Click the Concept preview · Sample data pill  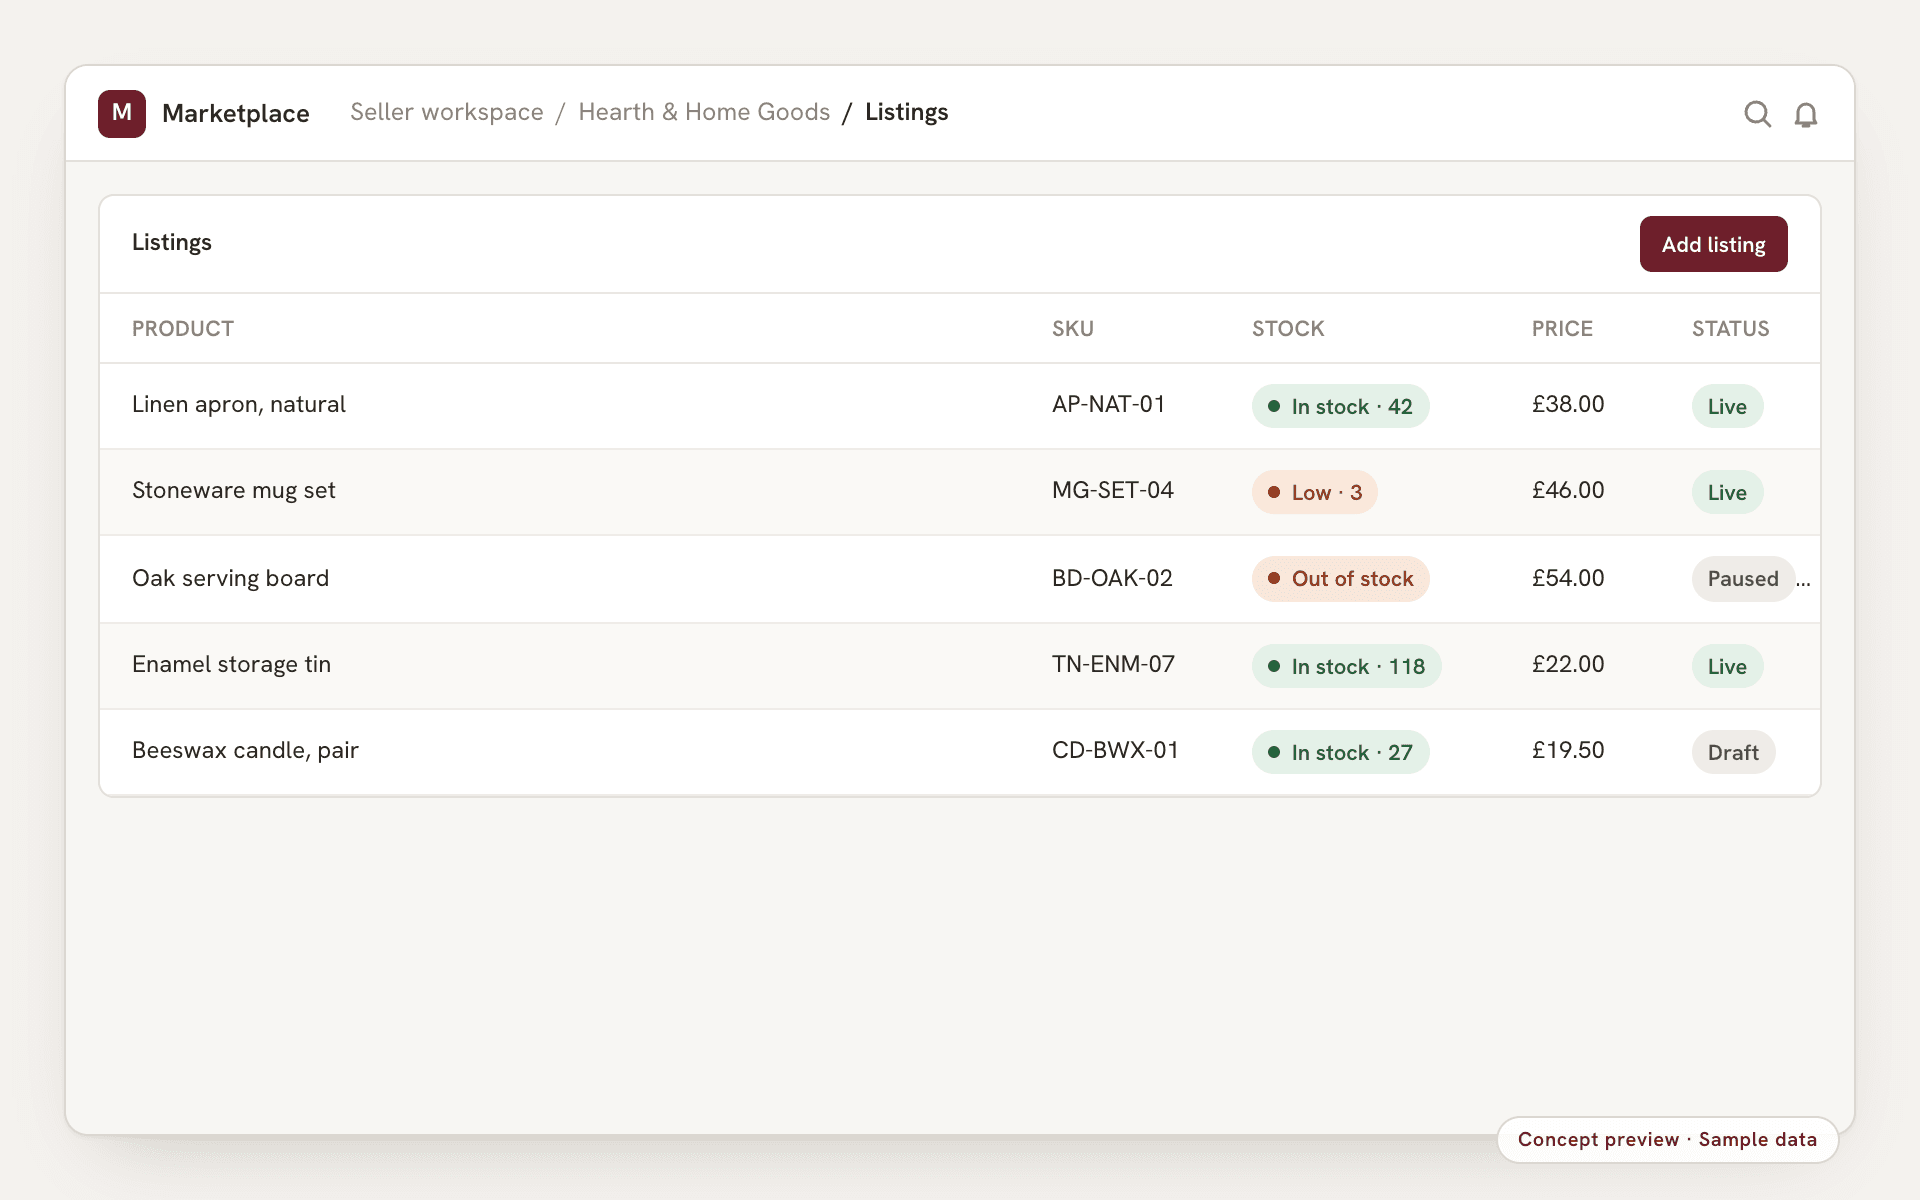click(1667, 1139)
